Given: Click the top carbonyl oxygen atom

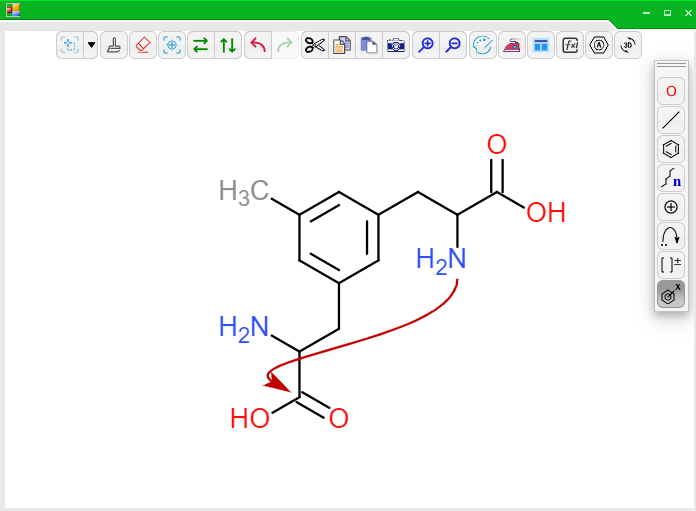Looking at the screenshot, I should tap(497, 144).
